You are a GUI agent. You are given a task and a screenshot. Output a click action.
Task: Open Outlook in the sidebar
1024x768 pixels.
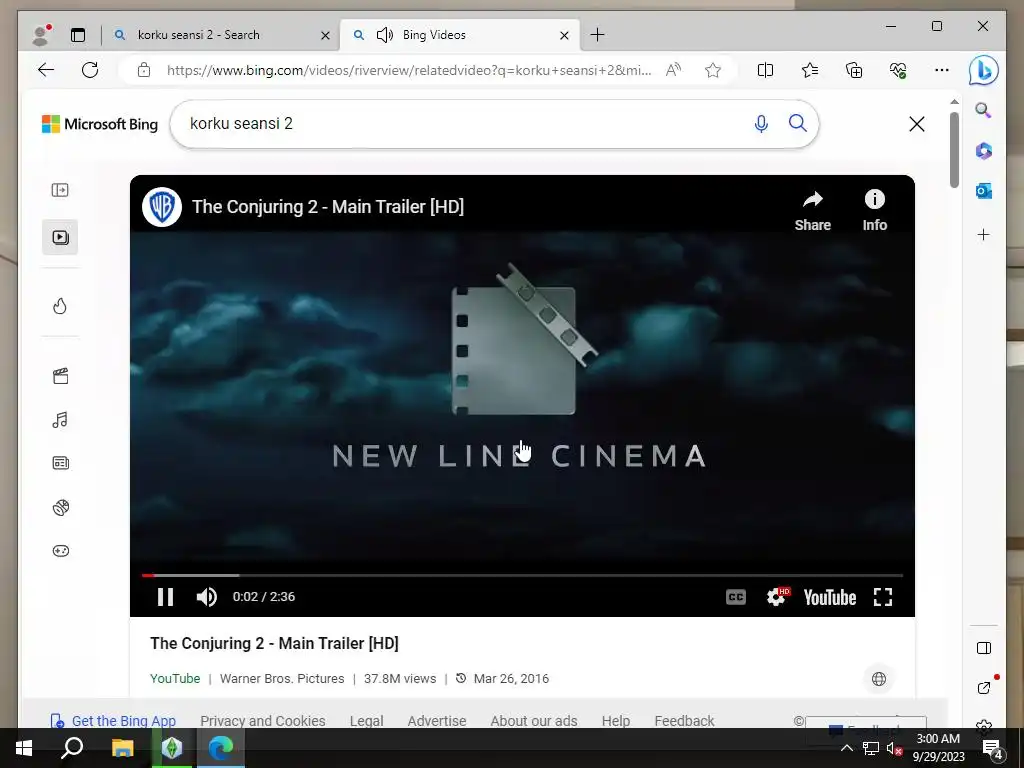pyautogui.click(x=984, y=191)
